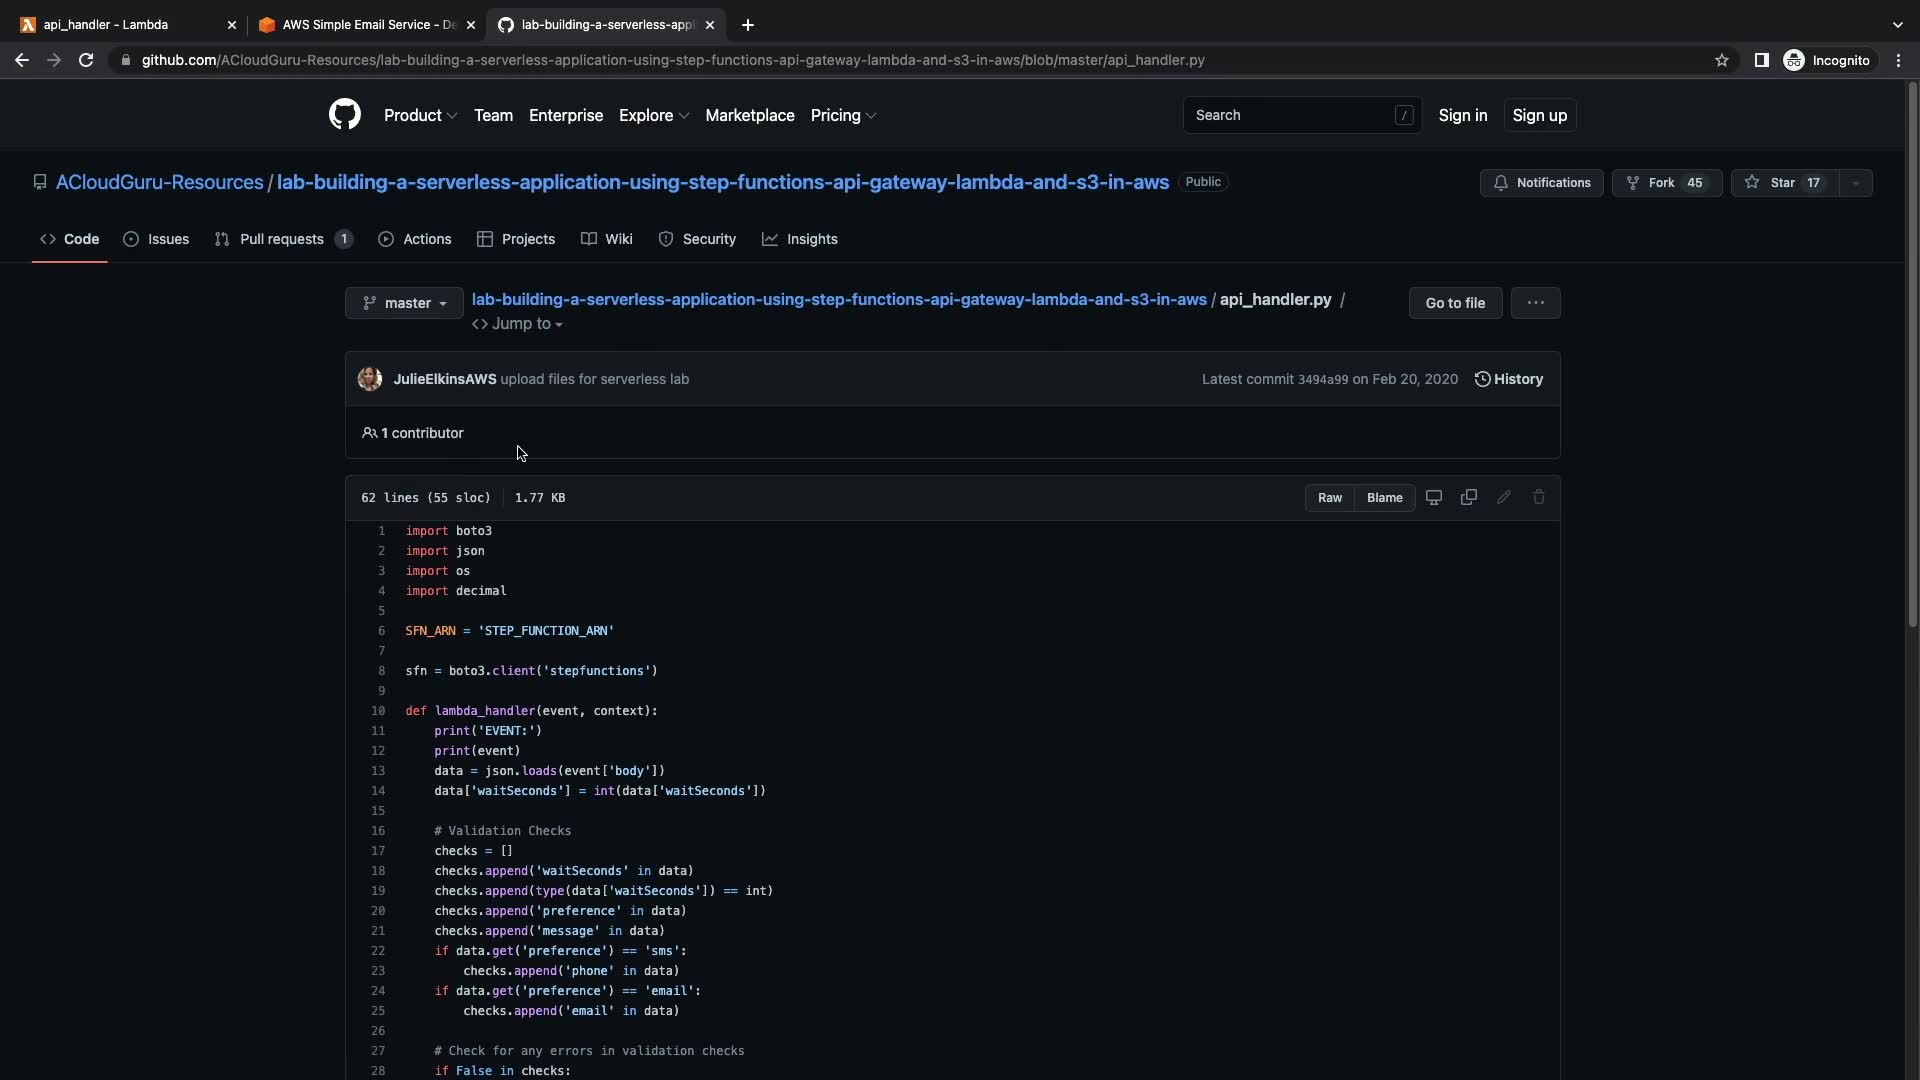Open the browser side panel icon
This screenshot has height=1080, width=1920.
pyautogui.click(x=1761, y=60)
